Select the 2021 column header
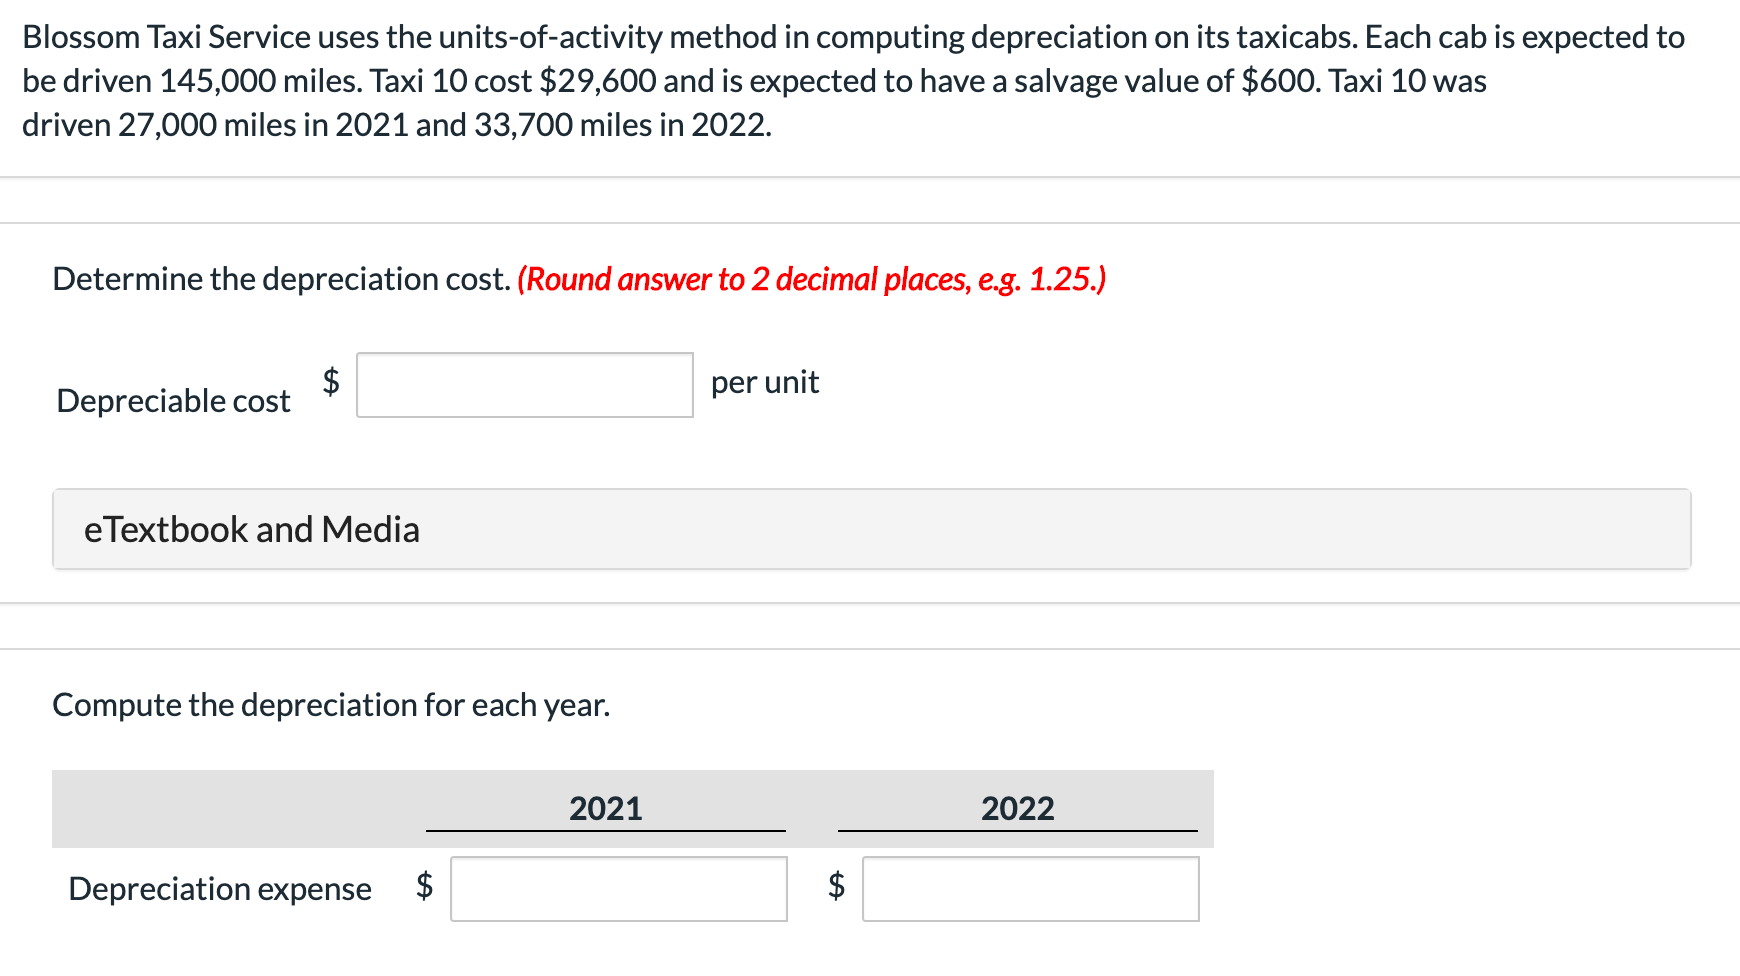The width and height of the screenshot is (1740, 976). (605, 808)
